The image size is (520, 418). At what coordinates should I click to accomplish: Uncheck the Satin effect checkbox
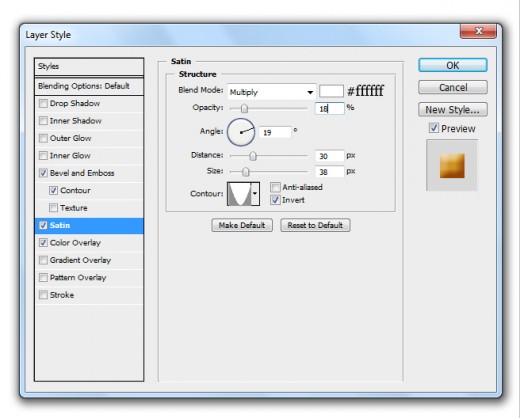(x=43, y=225)
